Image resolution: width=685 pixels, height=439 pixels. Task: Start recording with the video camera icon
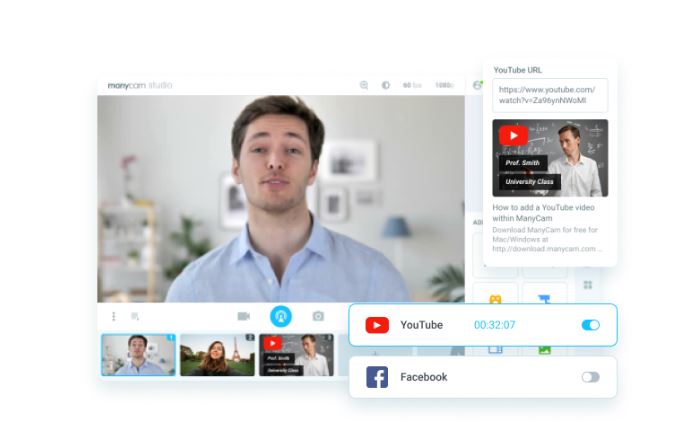(243, 316)
